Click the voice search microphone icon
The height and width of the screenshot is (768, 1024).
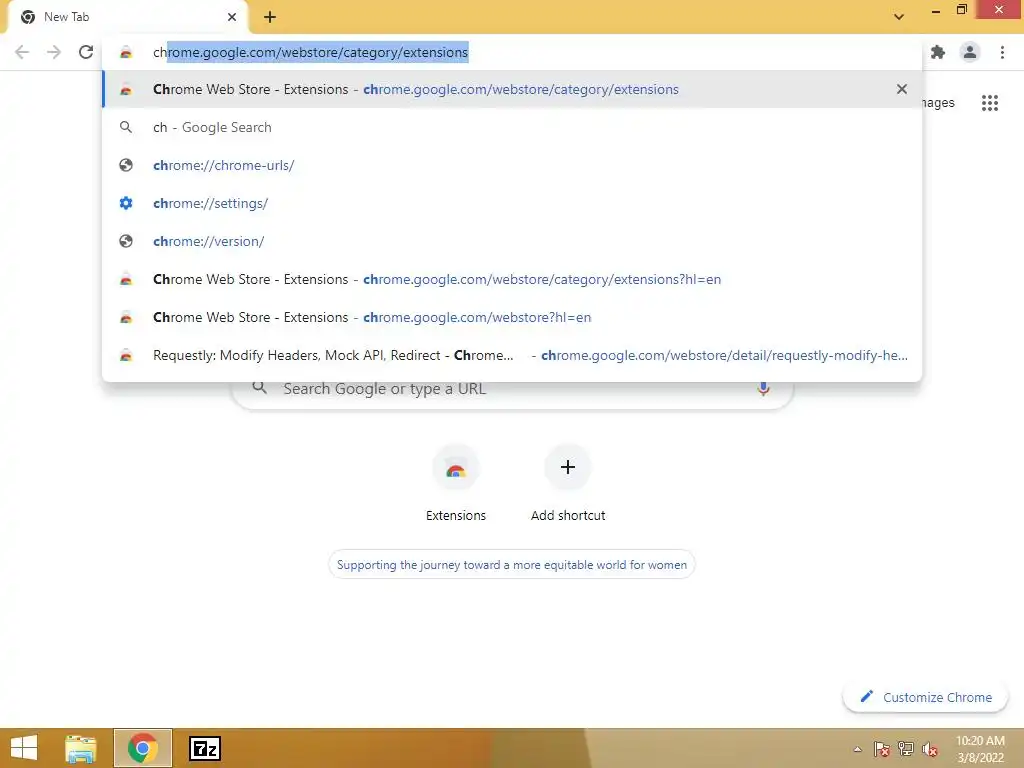coord(763,389)
